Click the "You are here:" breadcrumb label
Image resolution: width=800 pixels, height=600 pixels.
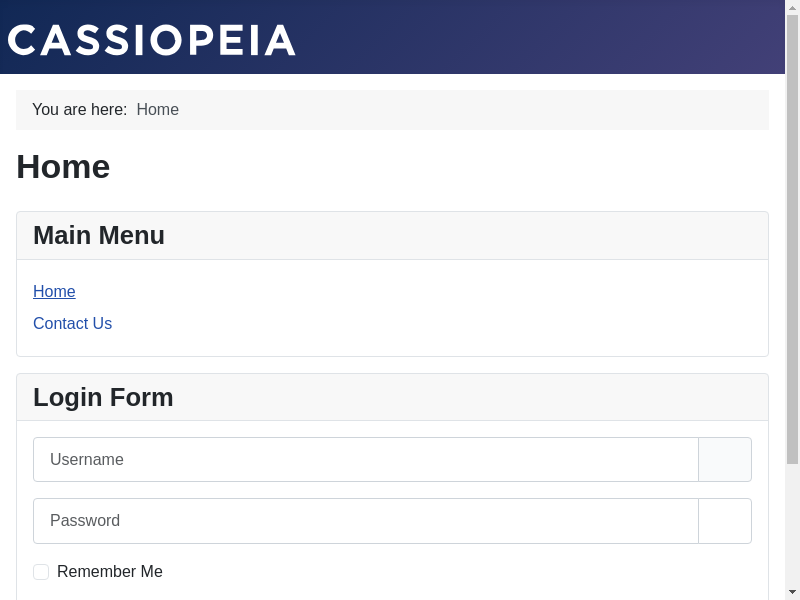(80, 110)
